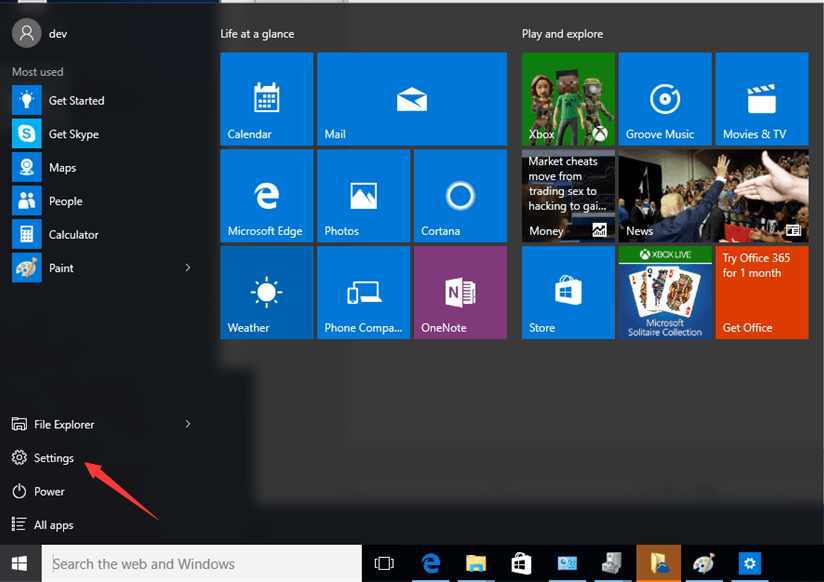The image size is (824, 582).
Task: Click the dev user account
Action: [x=40, y=33]
